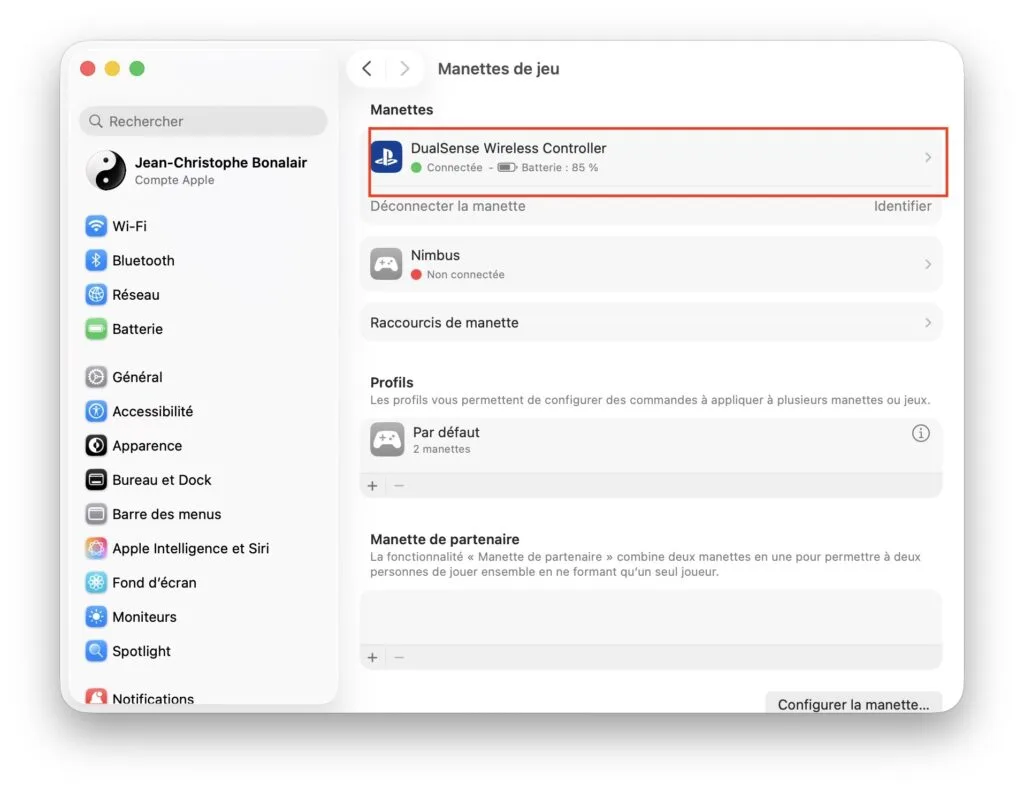The image size is (1024, 792).
Task: Expand DualSense Wireless Controller details chevron
Action: (928, 157)
